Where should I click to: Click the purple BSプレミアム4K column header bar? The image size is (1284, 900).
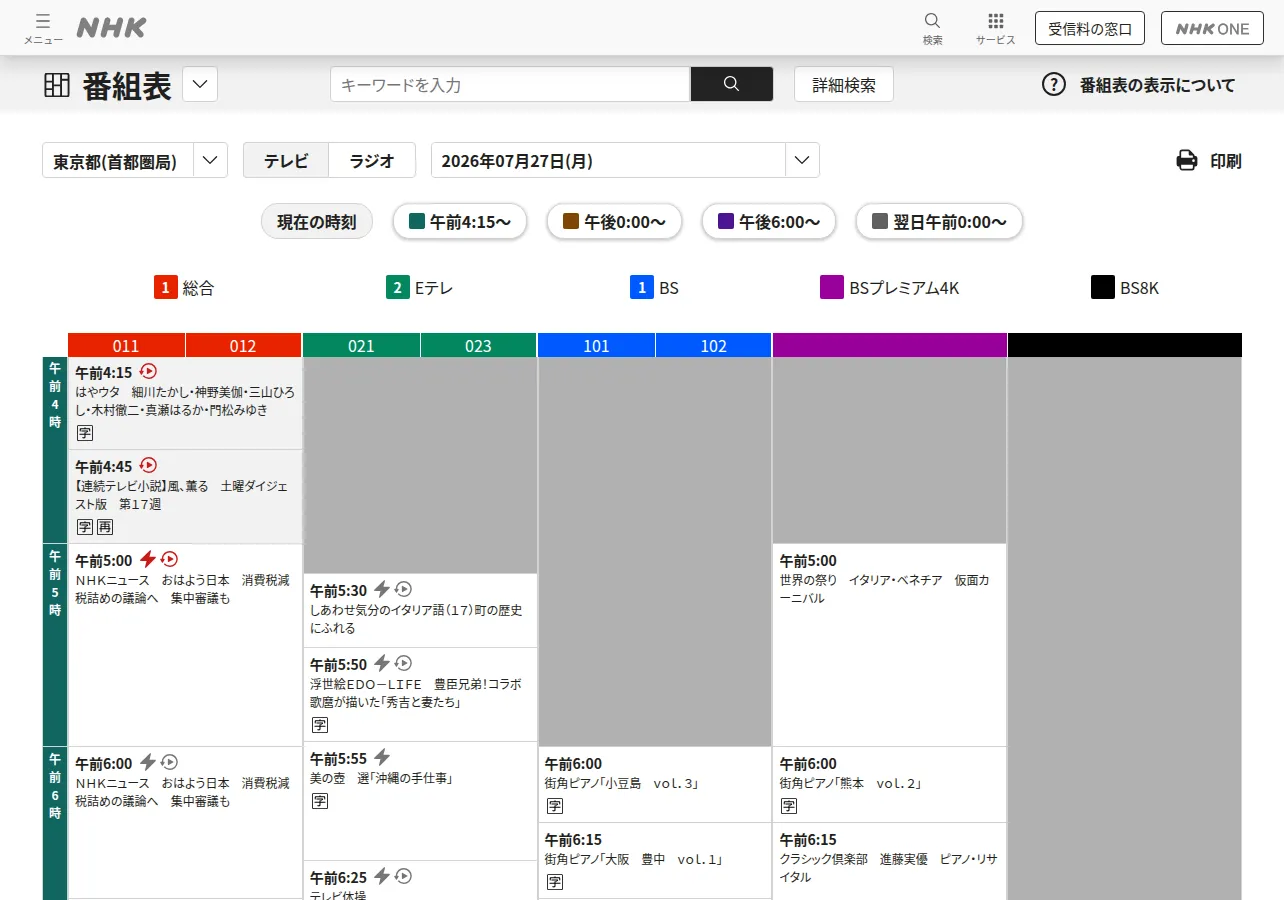890,345
